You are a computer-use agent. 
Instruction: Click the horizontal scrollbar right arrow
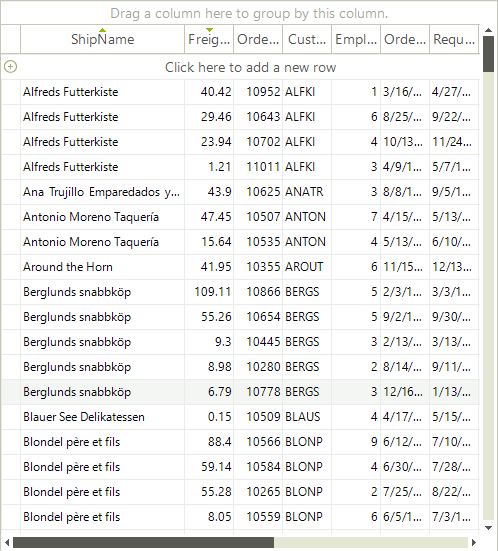(x=474, y=543)
